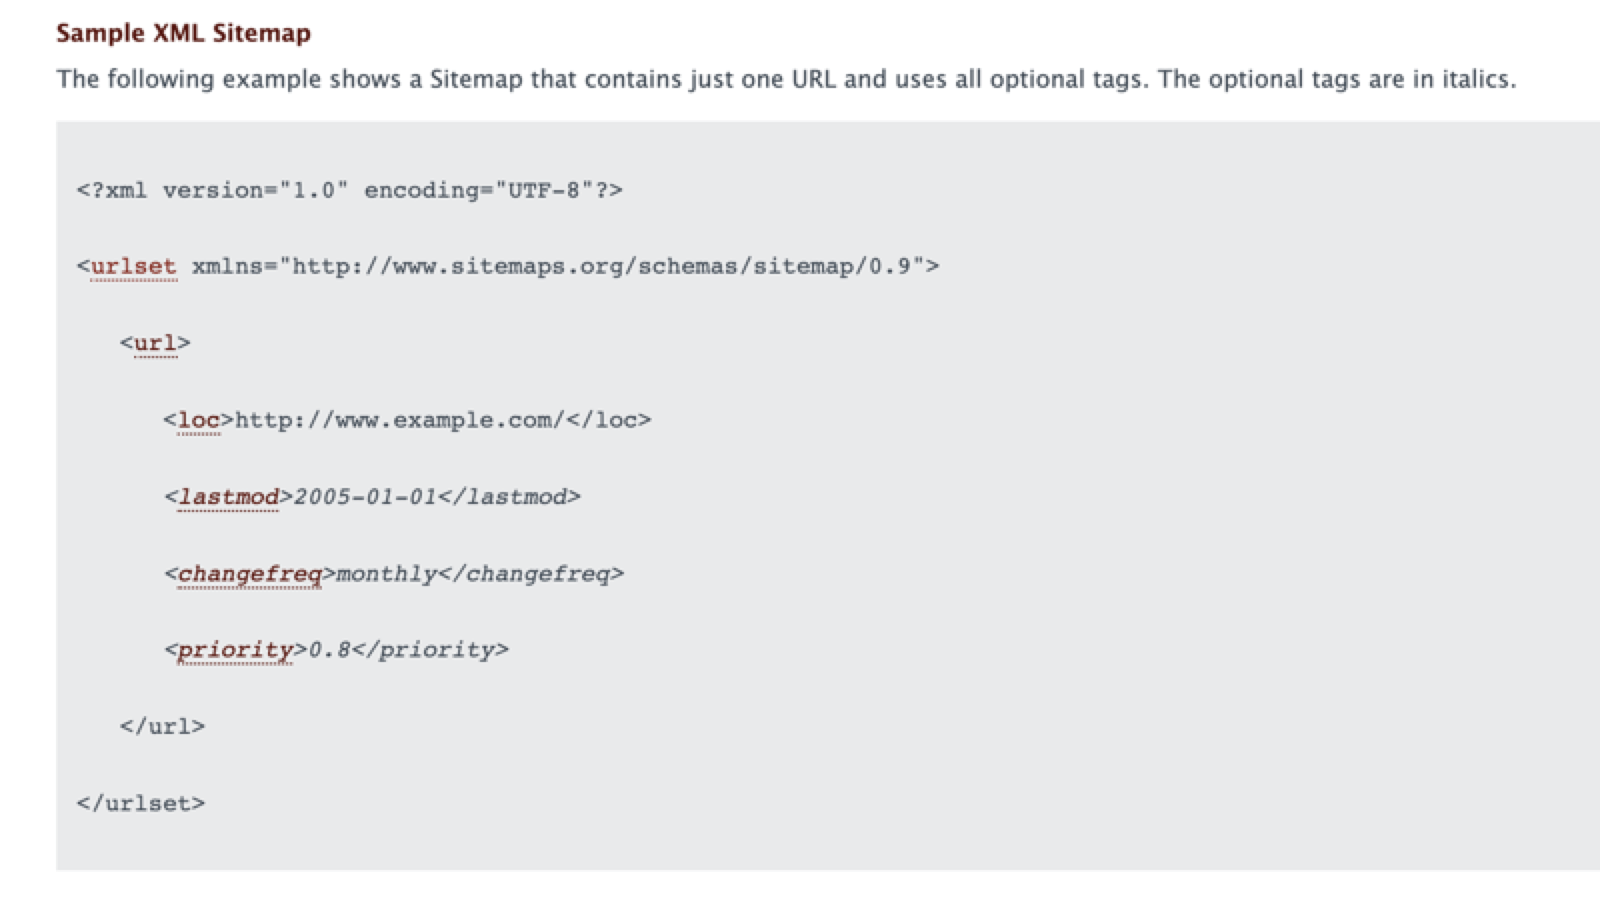Viewport: 1600px width, 900px height.
Task: Click the xml version declaration line
Action: [349, 190]
